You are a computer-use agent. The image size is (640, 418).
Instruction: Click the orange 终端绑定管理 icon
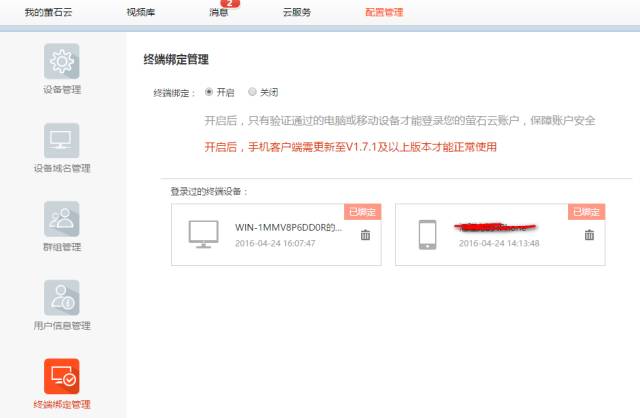point(62,375)
